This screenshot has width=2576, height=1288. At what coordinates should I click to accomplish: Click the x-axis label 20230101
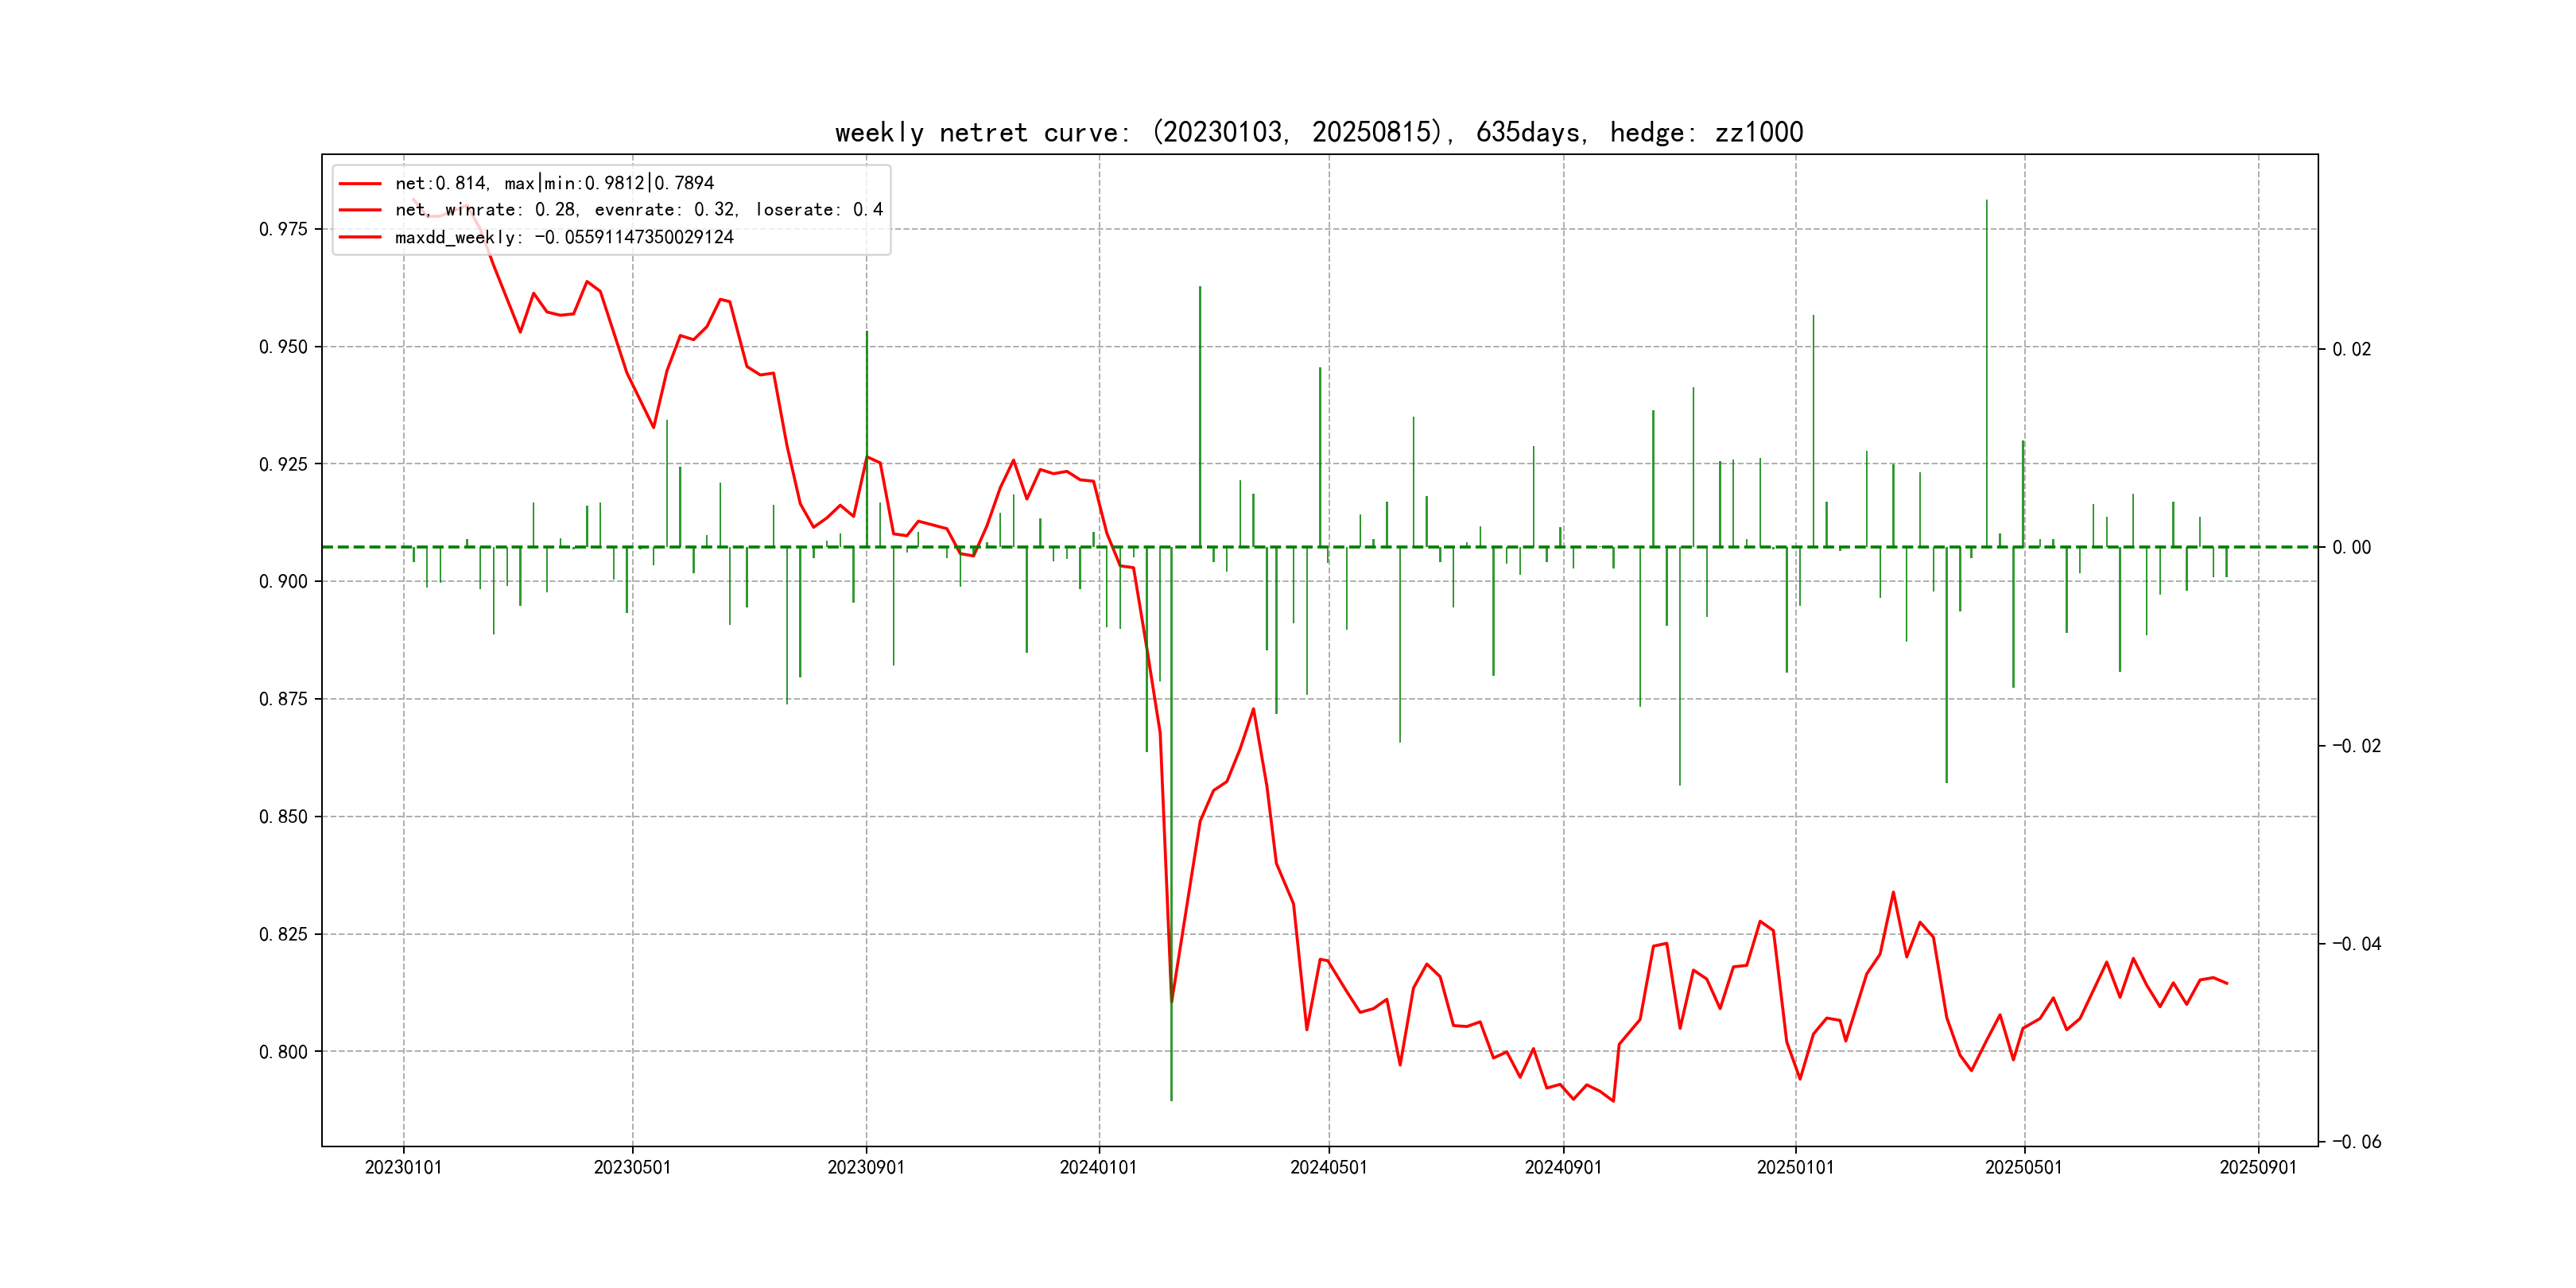pos(403,1168)
